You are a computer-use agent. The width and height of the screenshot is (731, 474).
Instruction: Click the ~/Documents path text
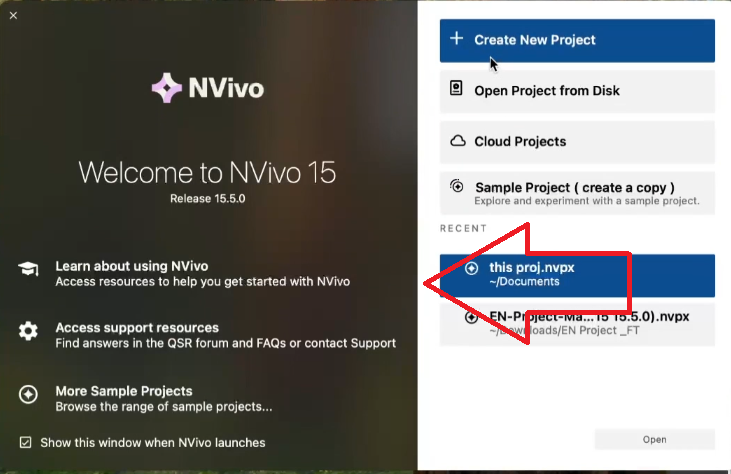524,282
